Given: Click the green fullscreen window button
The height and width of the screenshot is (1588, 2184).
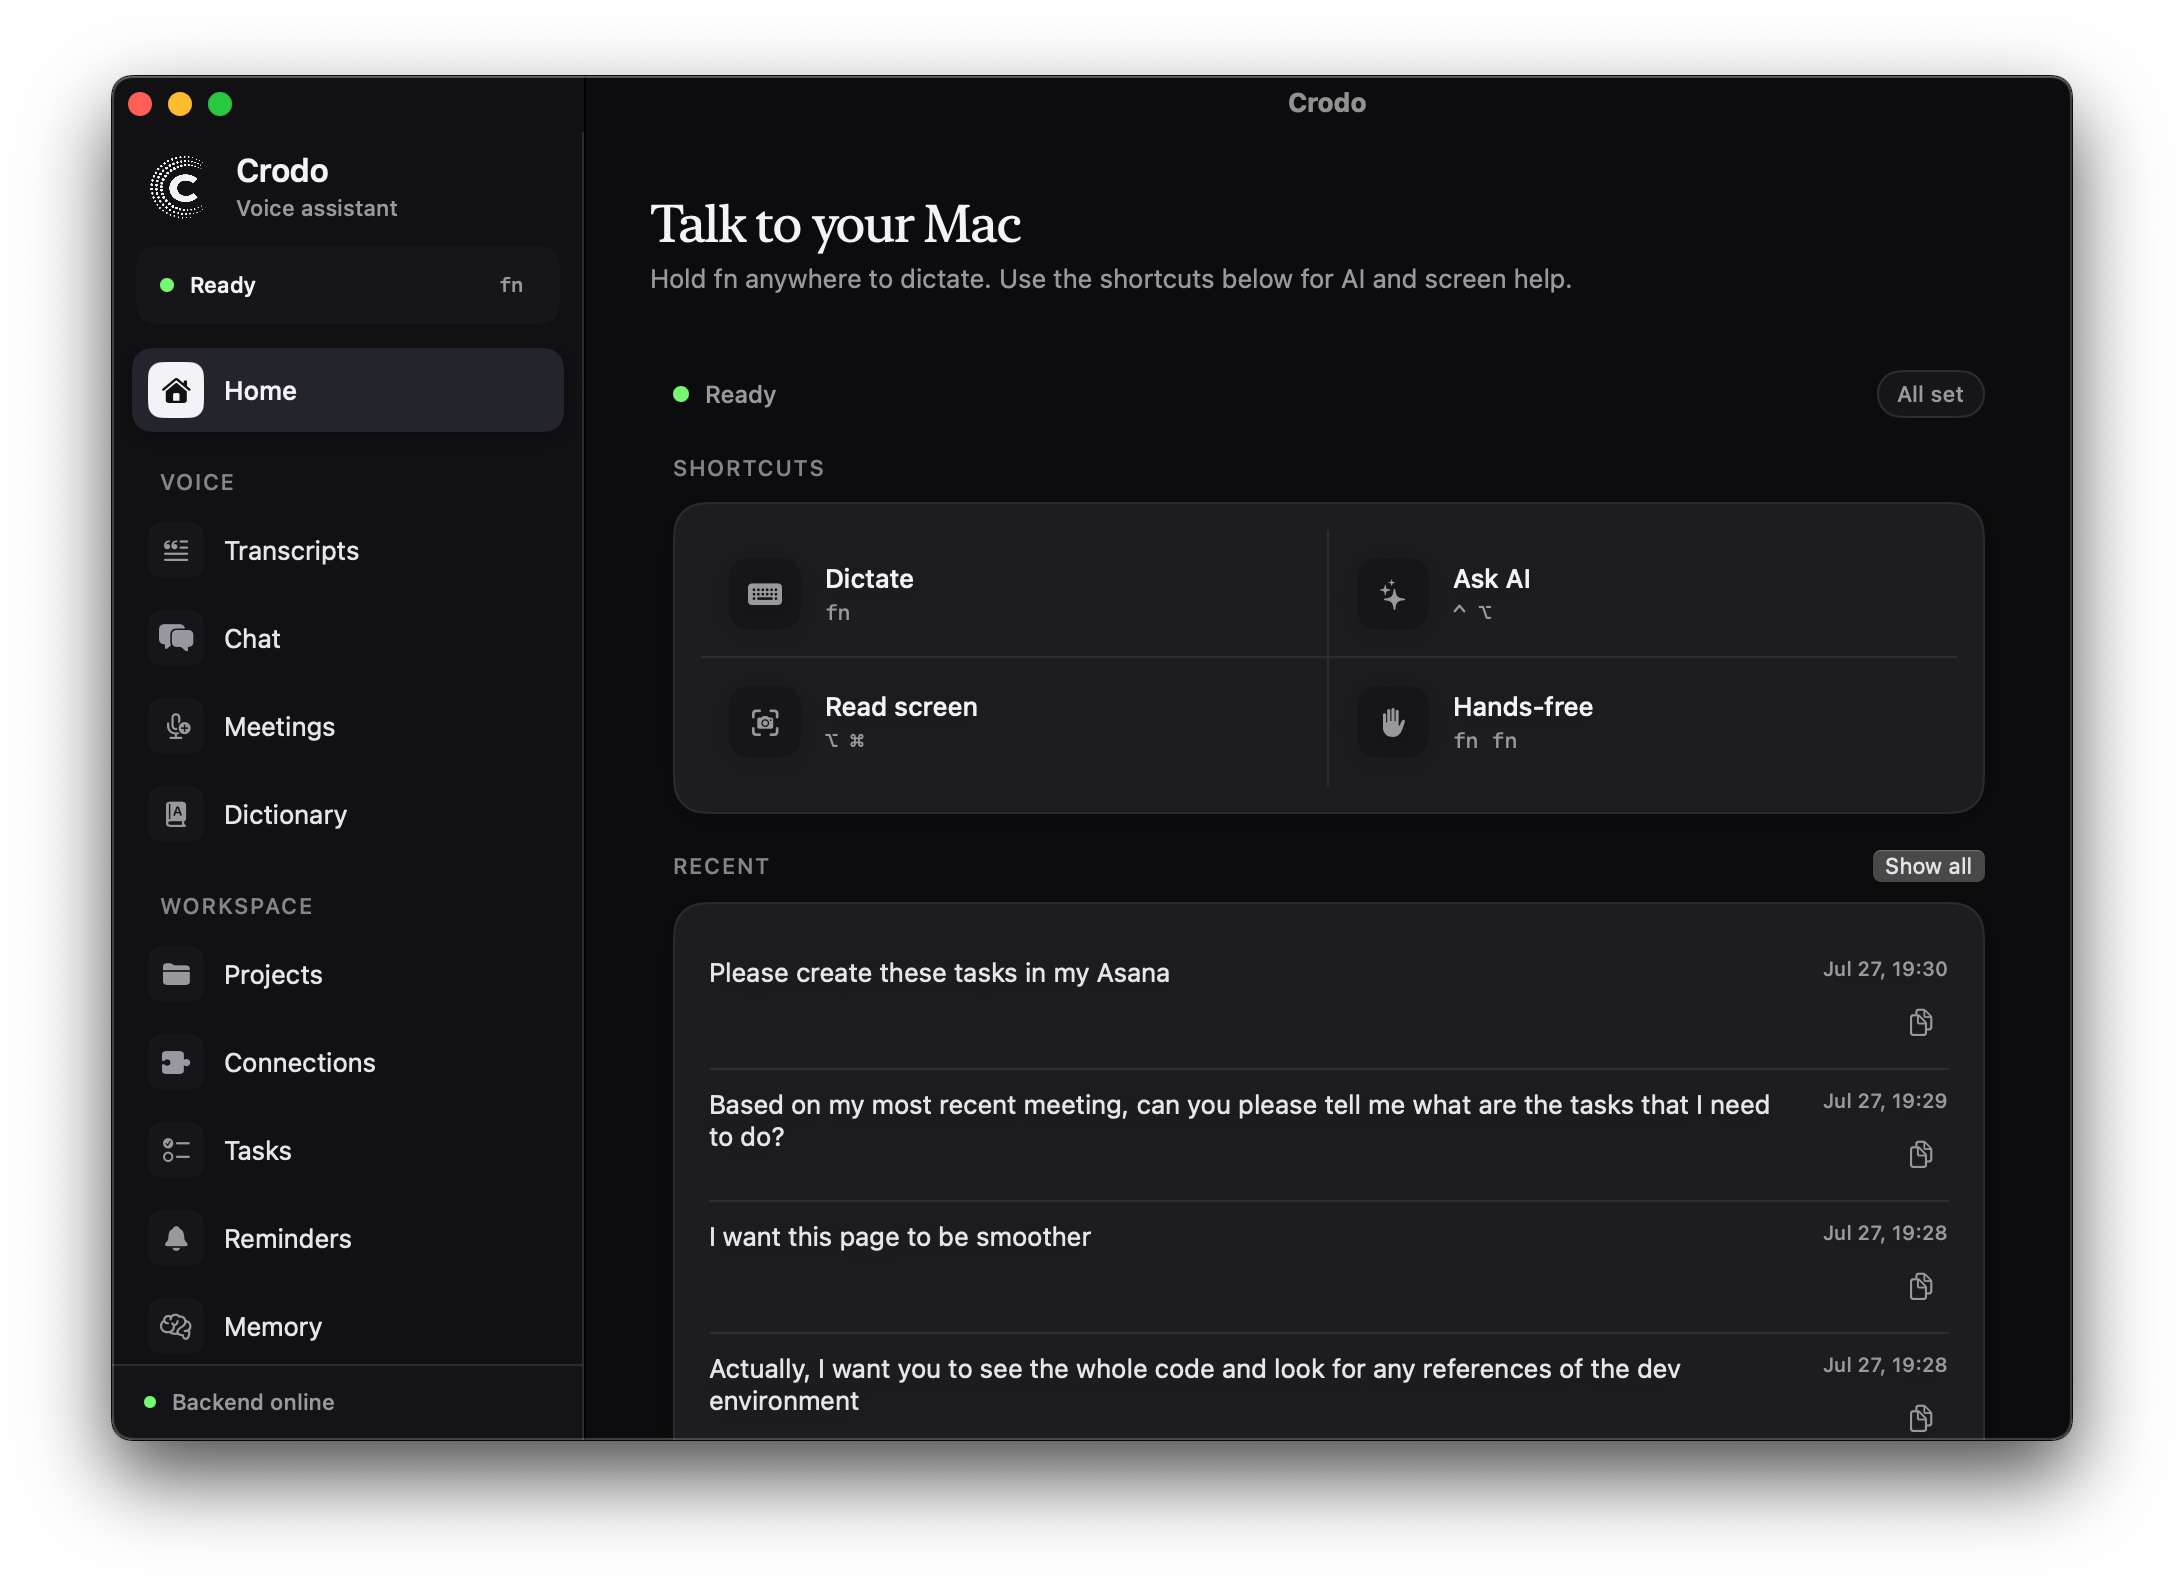Looking at the screenshot, I should (x=220, y=104).
